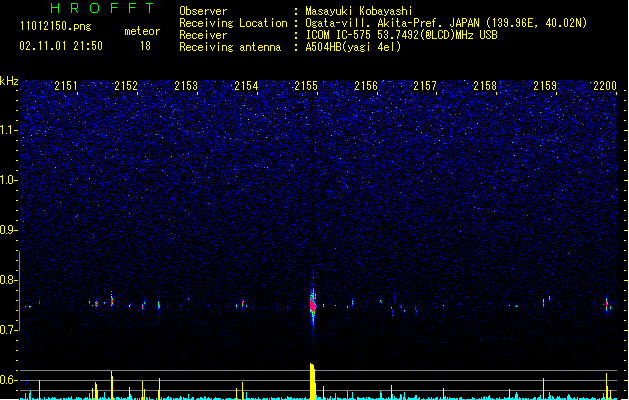Click the "meteor" count label
Viewport: 629px width, 400px height.
click(142, 31)
